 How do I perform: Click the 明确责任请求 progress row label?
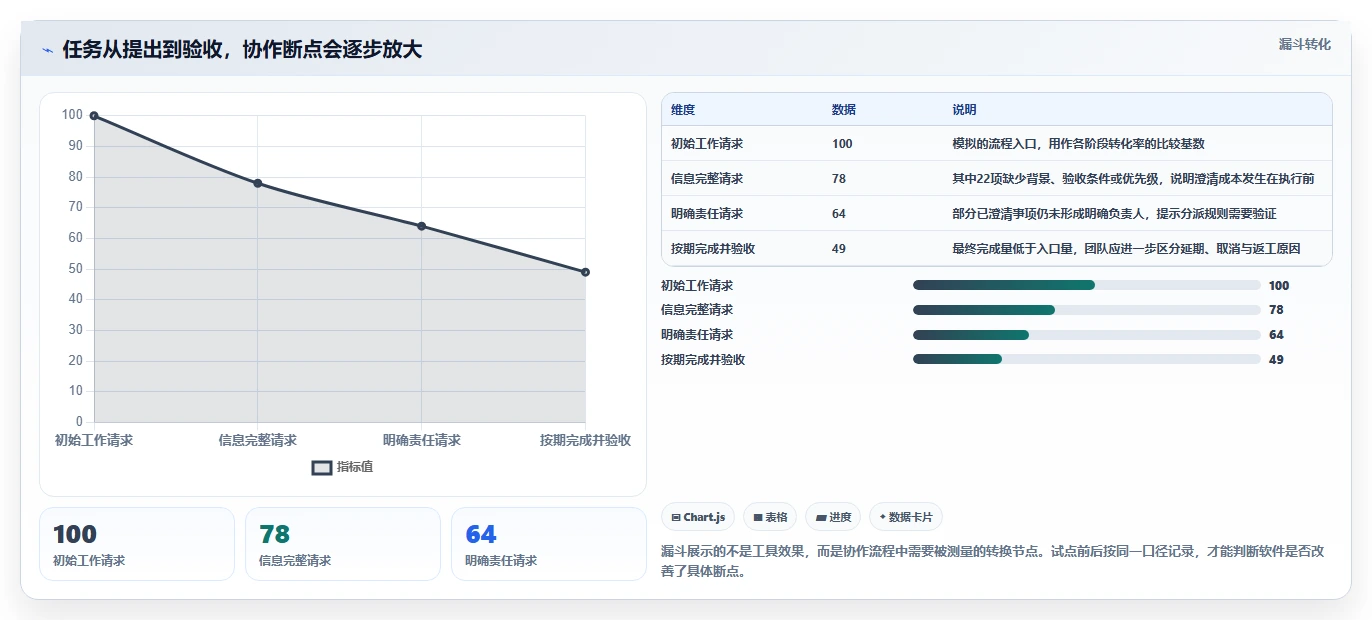[697, 335]
